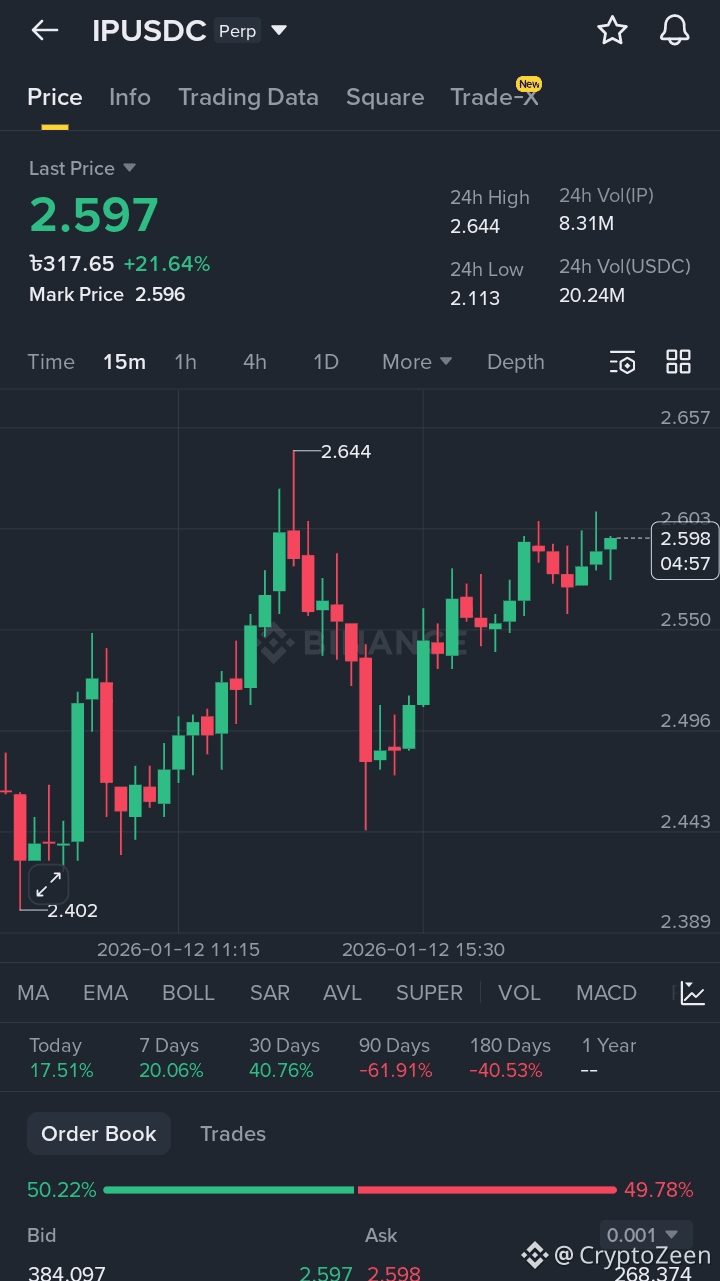Open the Trading Data tab
The width and height of the screenshot is (720, 1281).
[x=248, y=97]
